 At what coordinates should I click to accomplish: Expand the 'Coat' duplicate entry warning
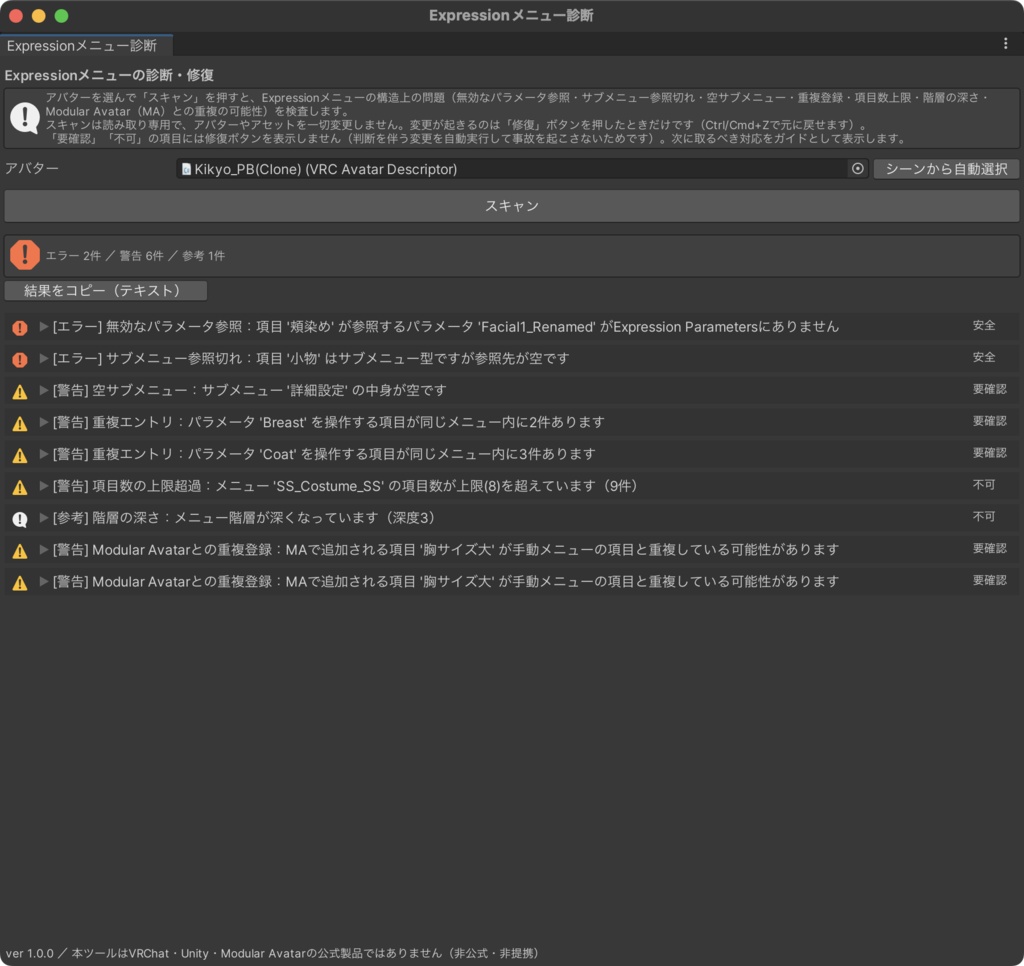pos(44,454)
